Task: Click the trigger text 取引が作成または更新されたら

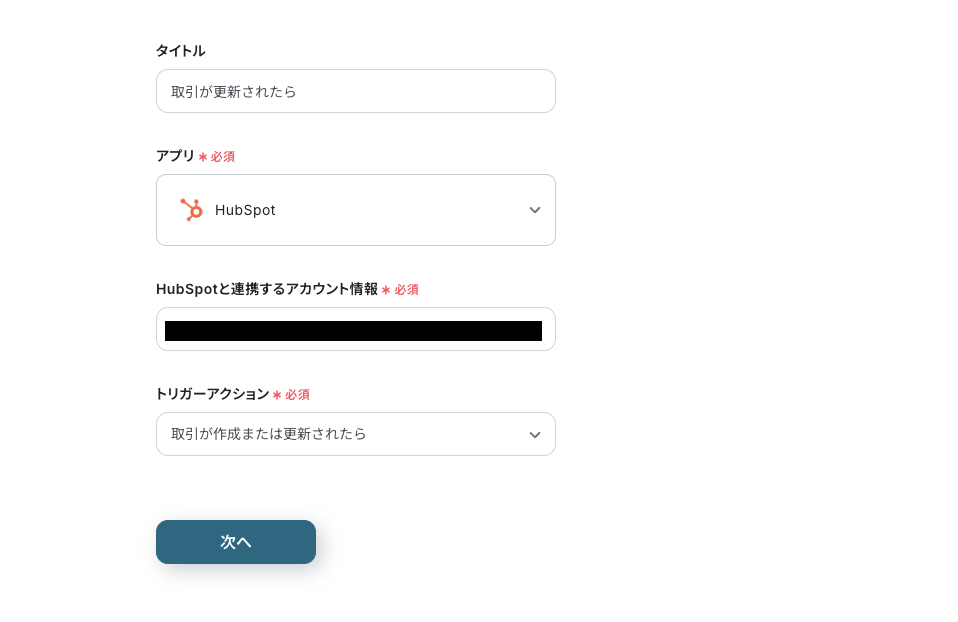Action: click(269, 434)
